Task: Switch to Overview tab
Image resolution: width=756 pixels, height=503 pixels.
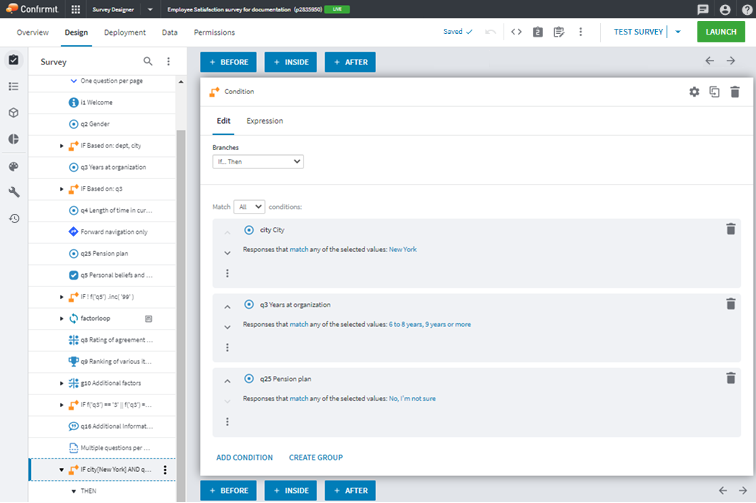Action: click(x=33, y=32)
